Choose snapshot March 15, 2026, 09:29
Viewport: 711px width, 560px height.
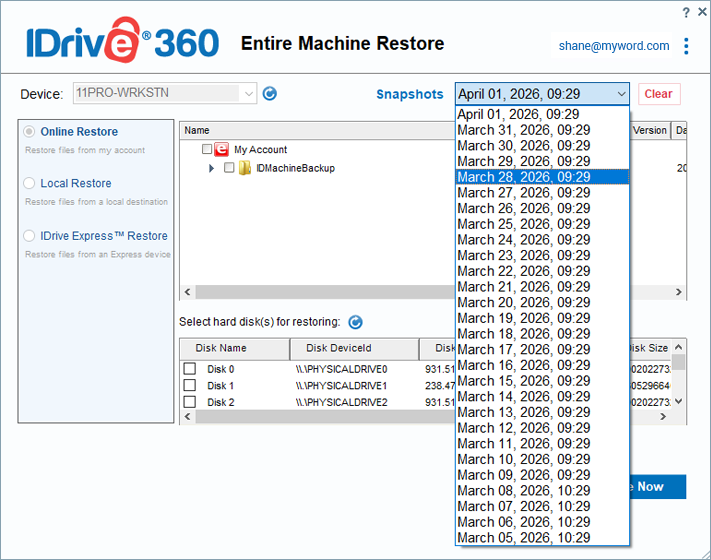click(x=523, y=381)
